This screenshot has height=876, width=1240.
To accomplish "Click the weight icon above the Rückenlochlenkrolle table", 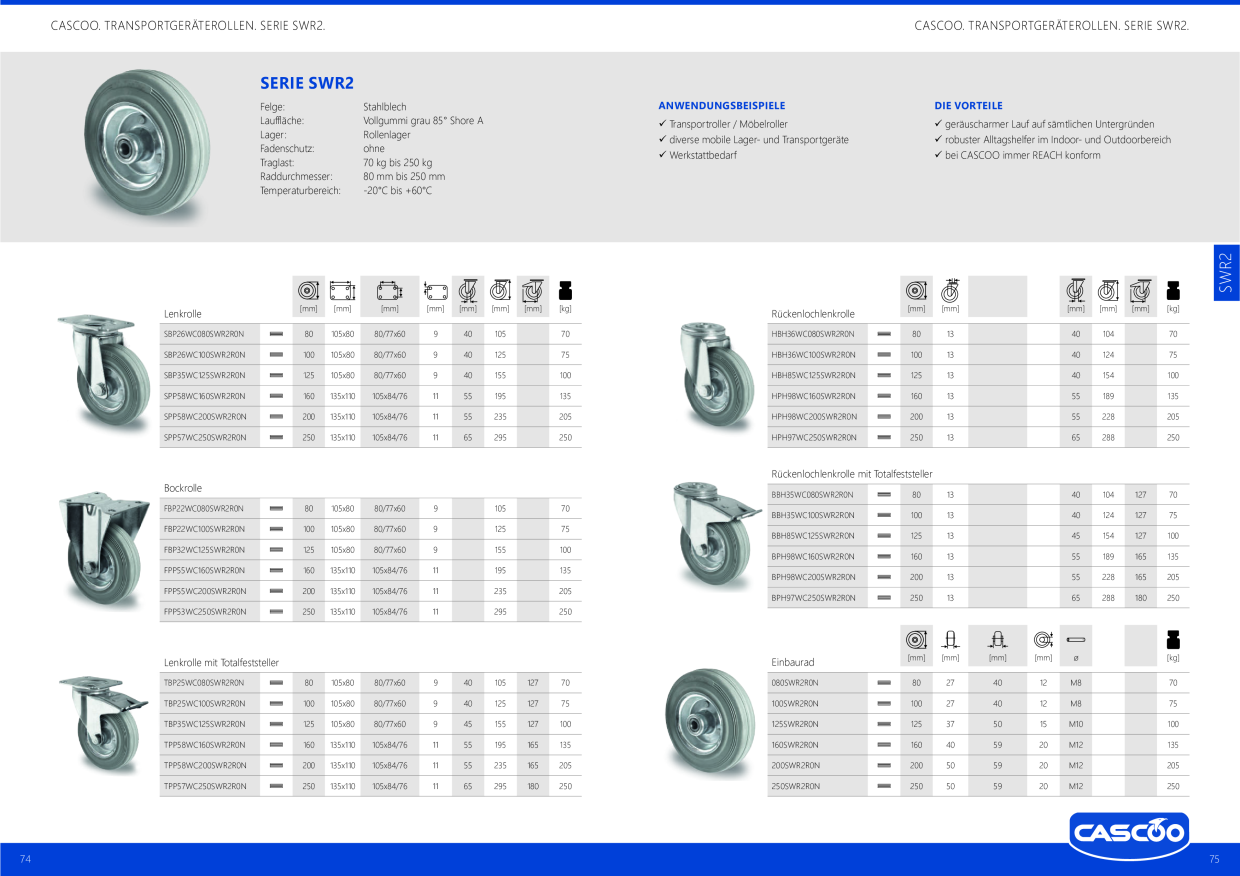I will [x=1173, y=290].
